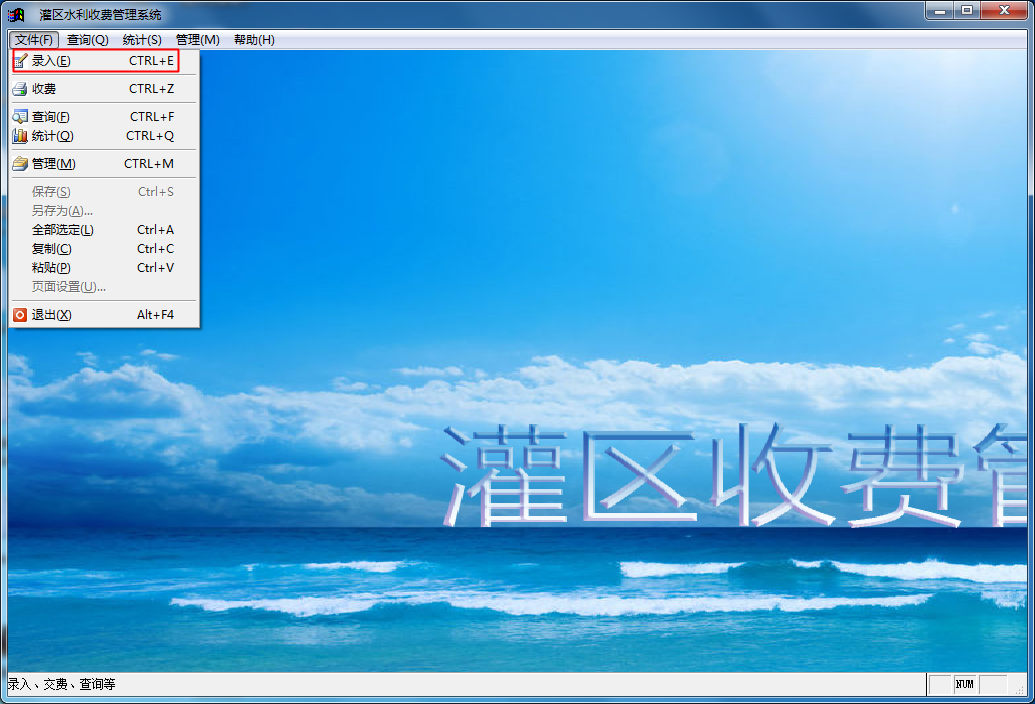The width and height of the screenshot is (1035, 704).
Task: Click the red exit icon beside 退出
Action: pos(21,314)
